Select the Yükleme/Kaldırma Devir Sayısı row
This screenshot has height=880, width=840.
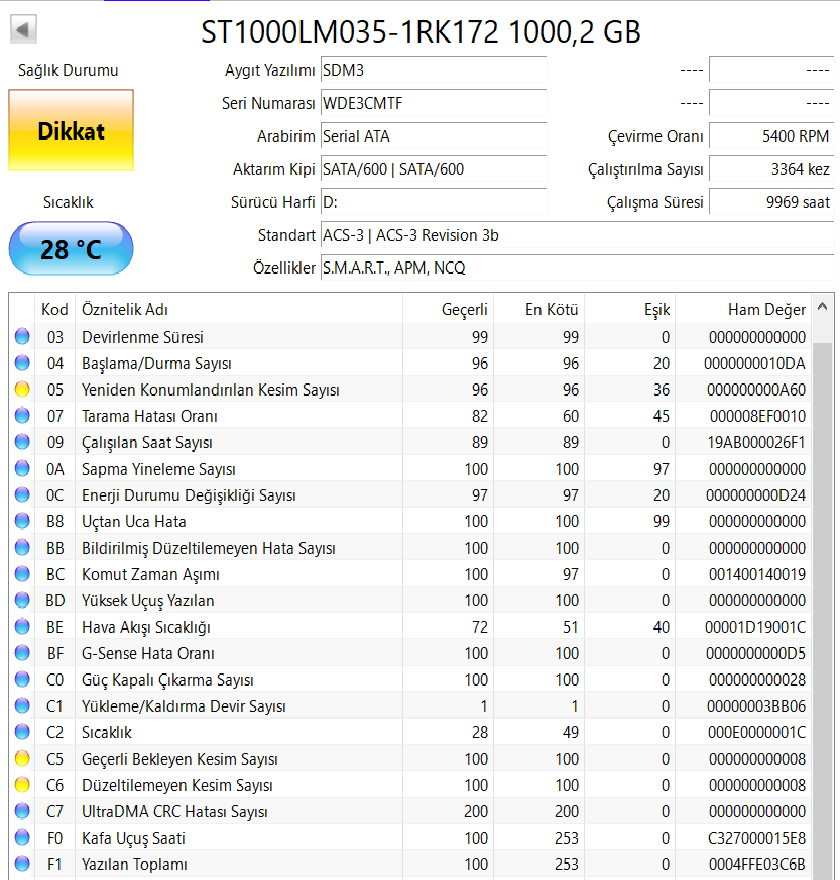(x=411, y=706)
